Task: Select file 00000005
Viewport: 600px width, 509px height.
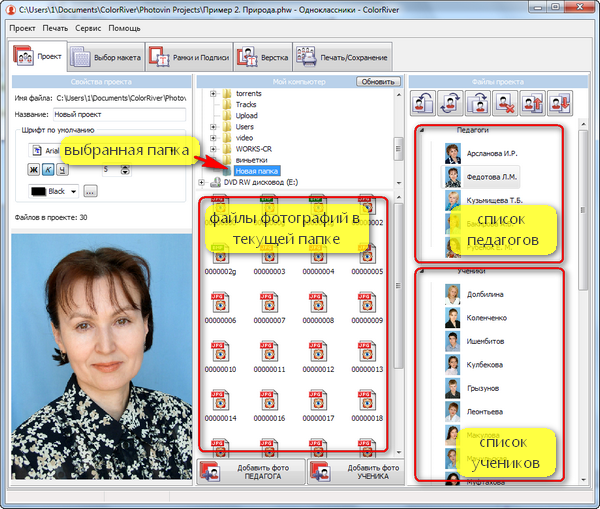Action: 367,260
